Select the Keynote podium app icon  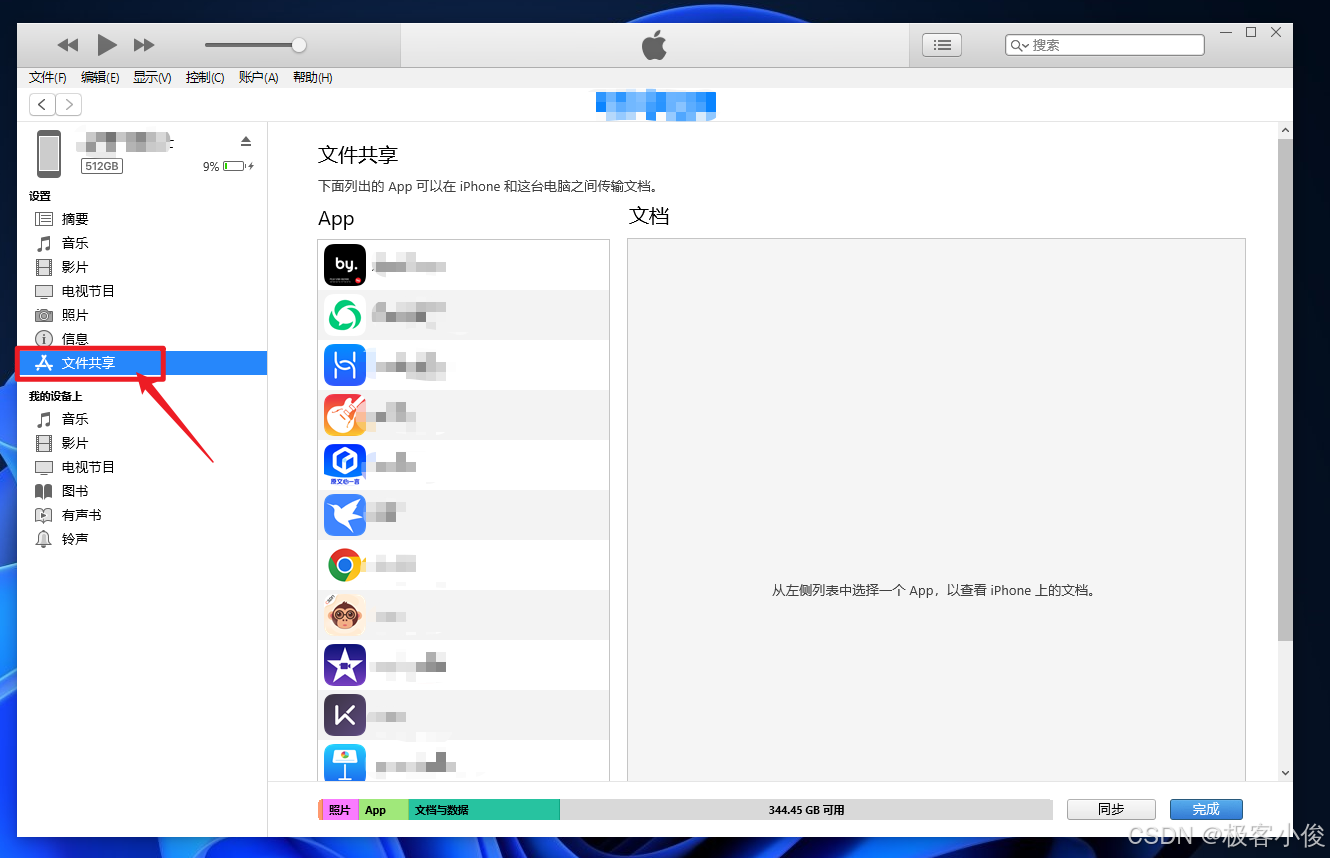345,763
